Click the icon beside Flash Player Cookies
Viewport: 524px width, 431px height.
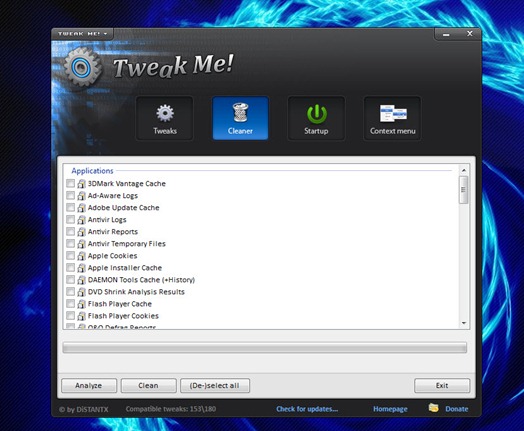point(81,316)
